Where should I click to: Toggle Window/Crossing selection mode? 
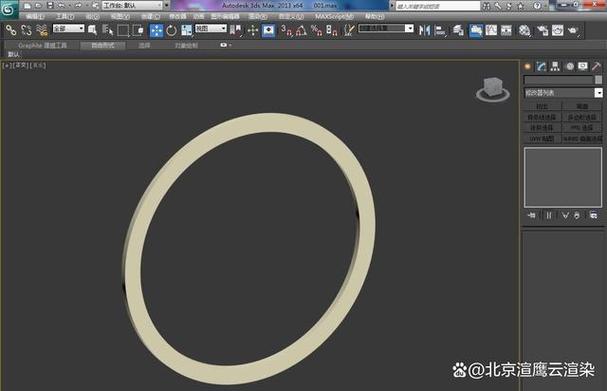coord(138,30)
